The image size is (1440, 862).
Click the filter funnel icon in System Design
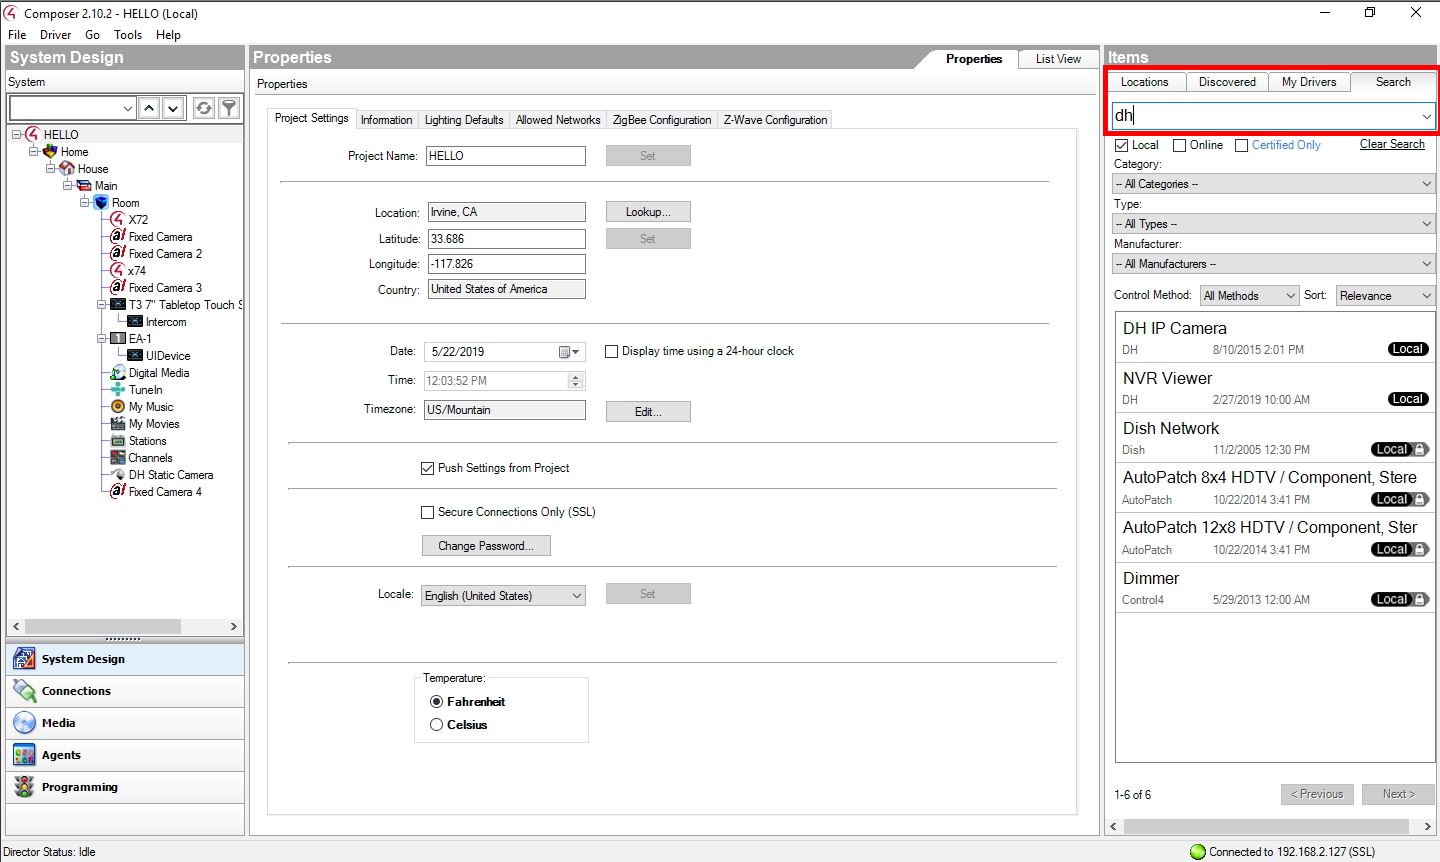[x=229, y=108]
